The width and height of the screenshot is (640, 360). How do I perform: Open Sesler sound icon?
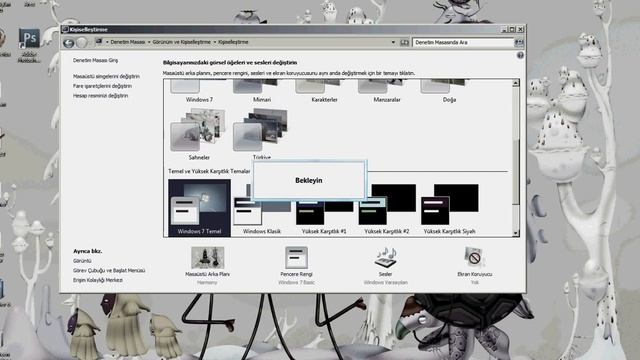(x=385, y=258)
